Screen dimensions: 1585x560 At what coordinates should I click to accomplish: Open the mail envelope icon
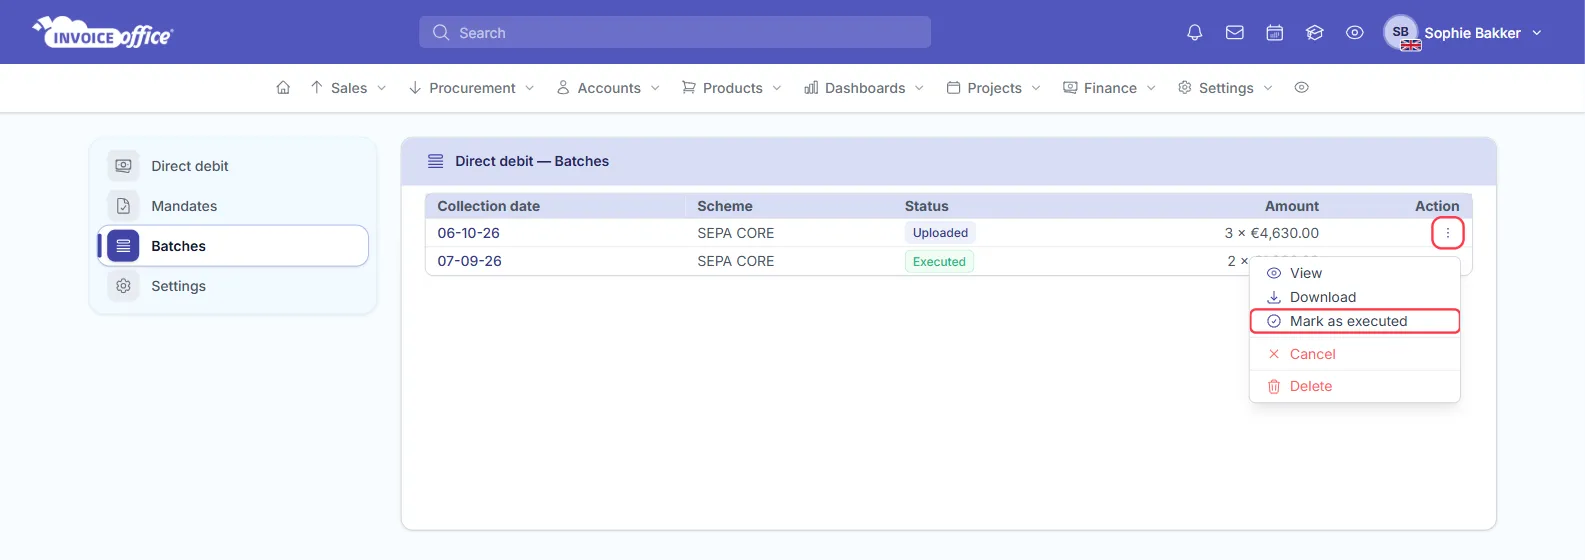1234,33
